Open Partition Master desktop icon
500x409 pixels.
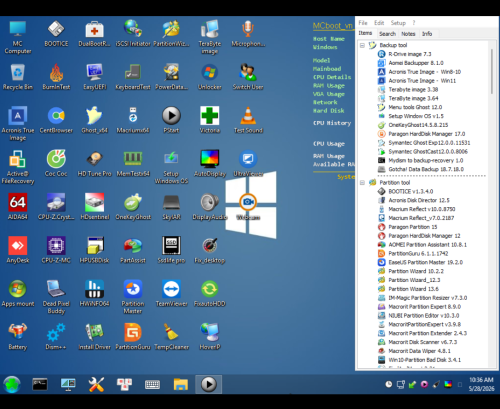click(133, 297)
